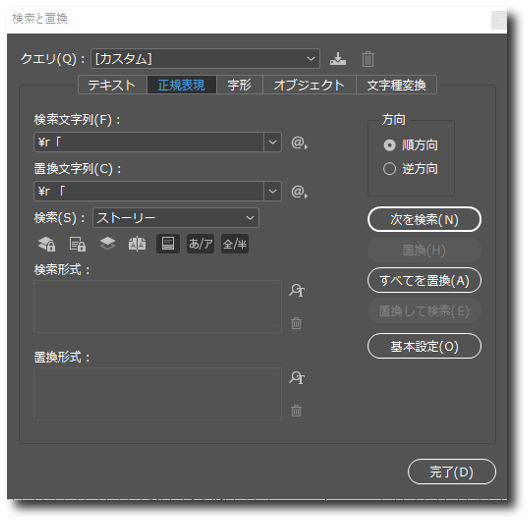Save the current query icon
The height and width of the screenshot is (523, 530).
(338, 59)
